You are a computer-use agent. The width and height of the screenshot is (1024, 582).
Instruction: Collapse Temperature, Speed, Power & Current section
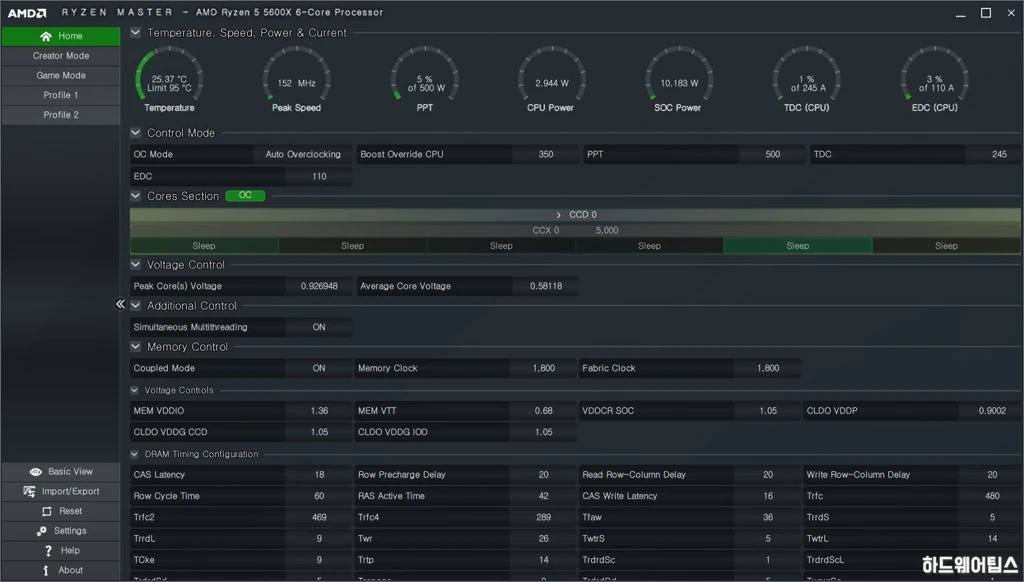135,32
